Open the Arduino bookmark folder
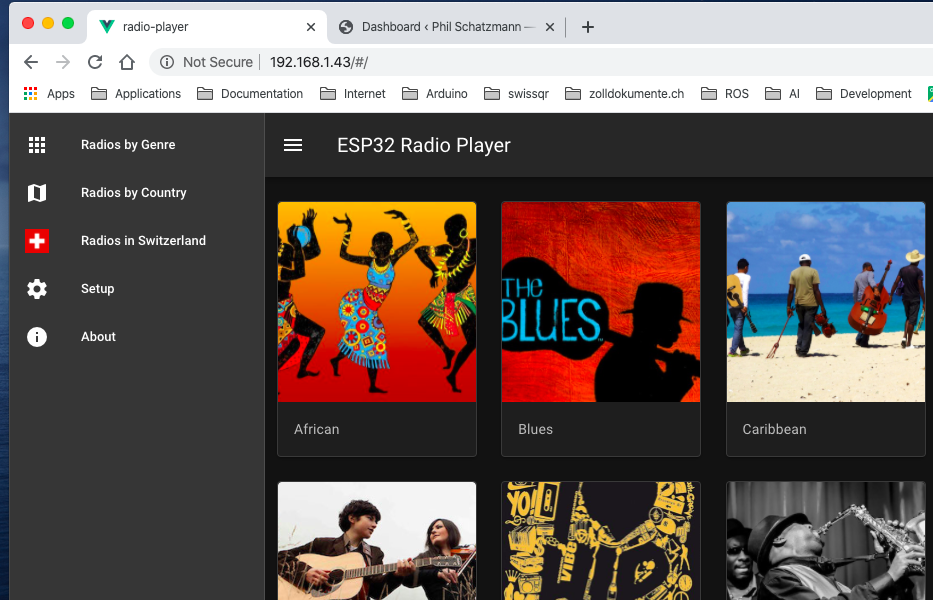Viewport: 933px width, 600px height. point(435,94)
